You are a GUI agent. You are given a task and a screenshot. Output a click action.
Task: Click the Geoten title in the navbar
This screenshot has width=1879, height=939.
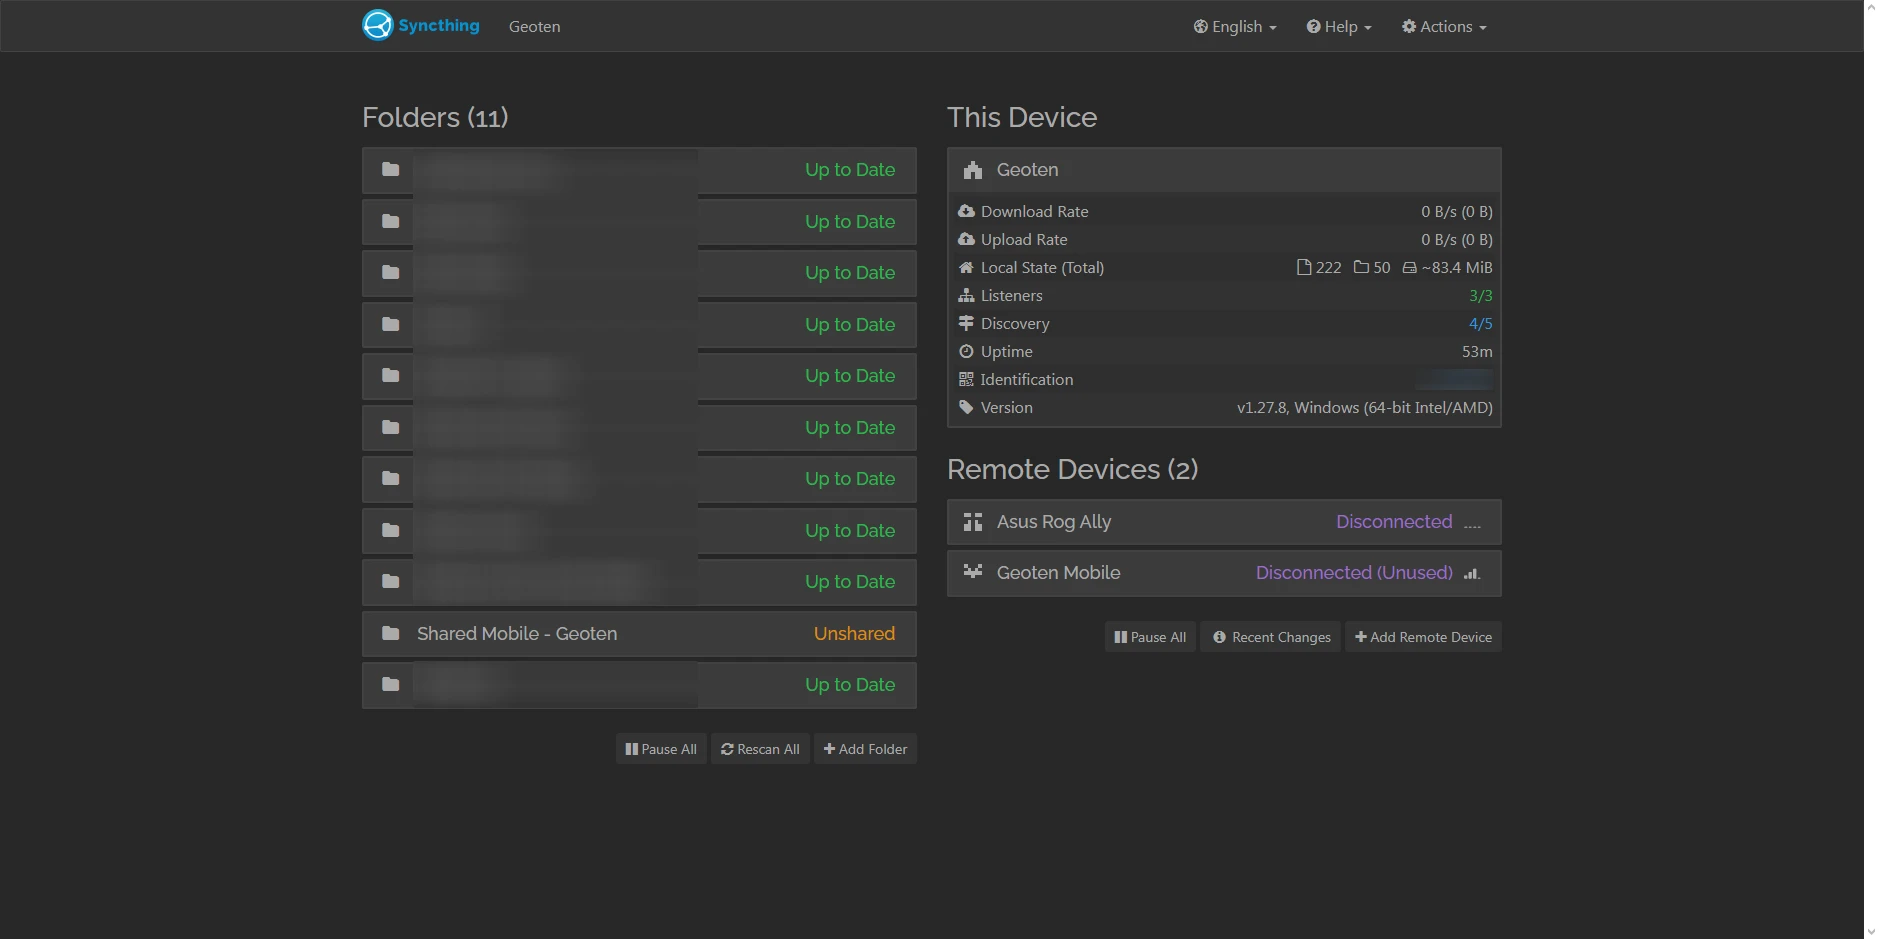[x=534, y=26]
